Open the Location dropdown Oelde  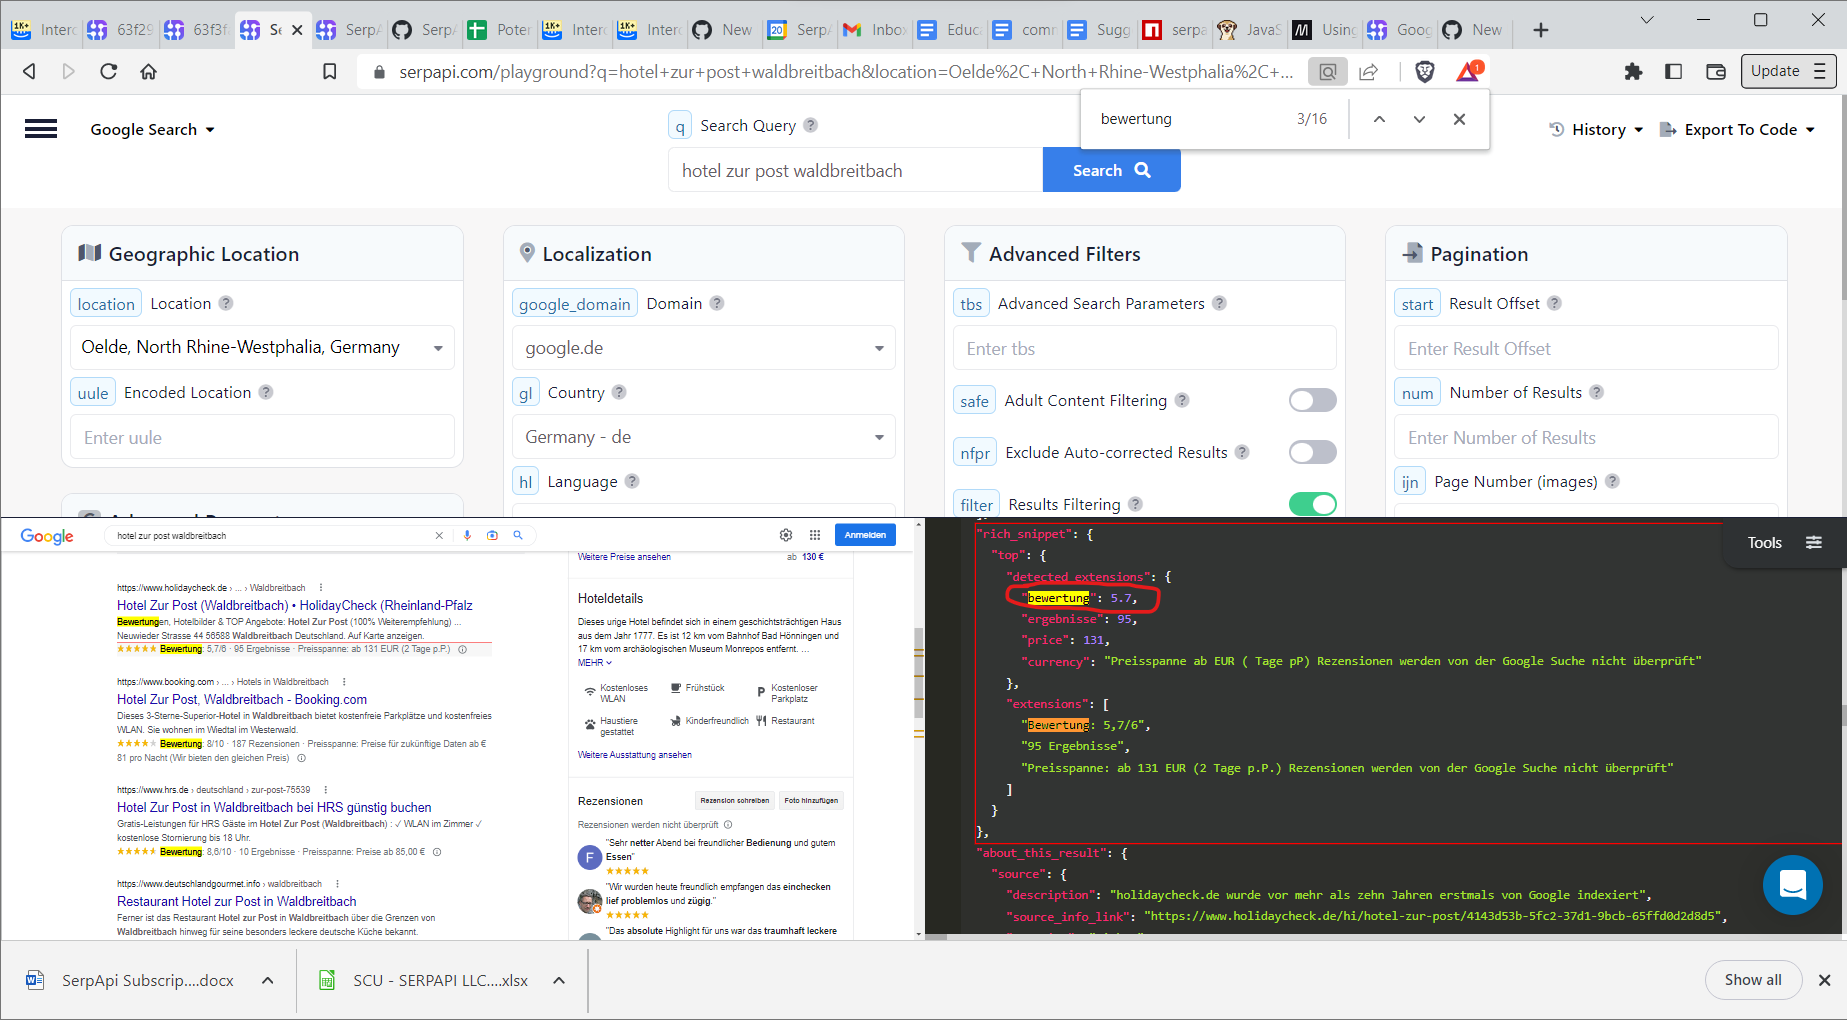click(262, 347)
